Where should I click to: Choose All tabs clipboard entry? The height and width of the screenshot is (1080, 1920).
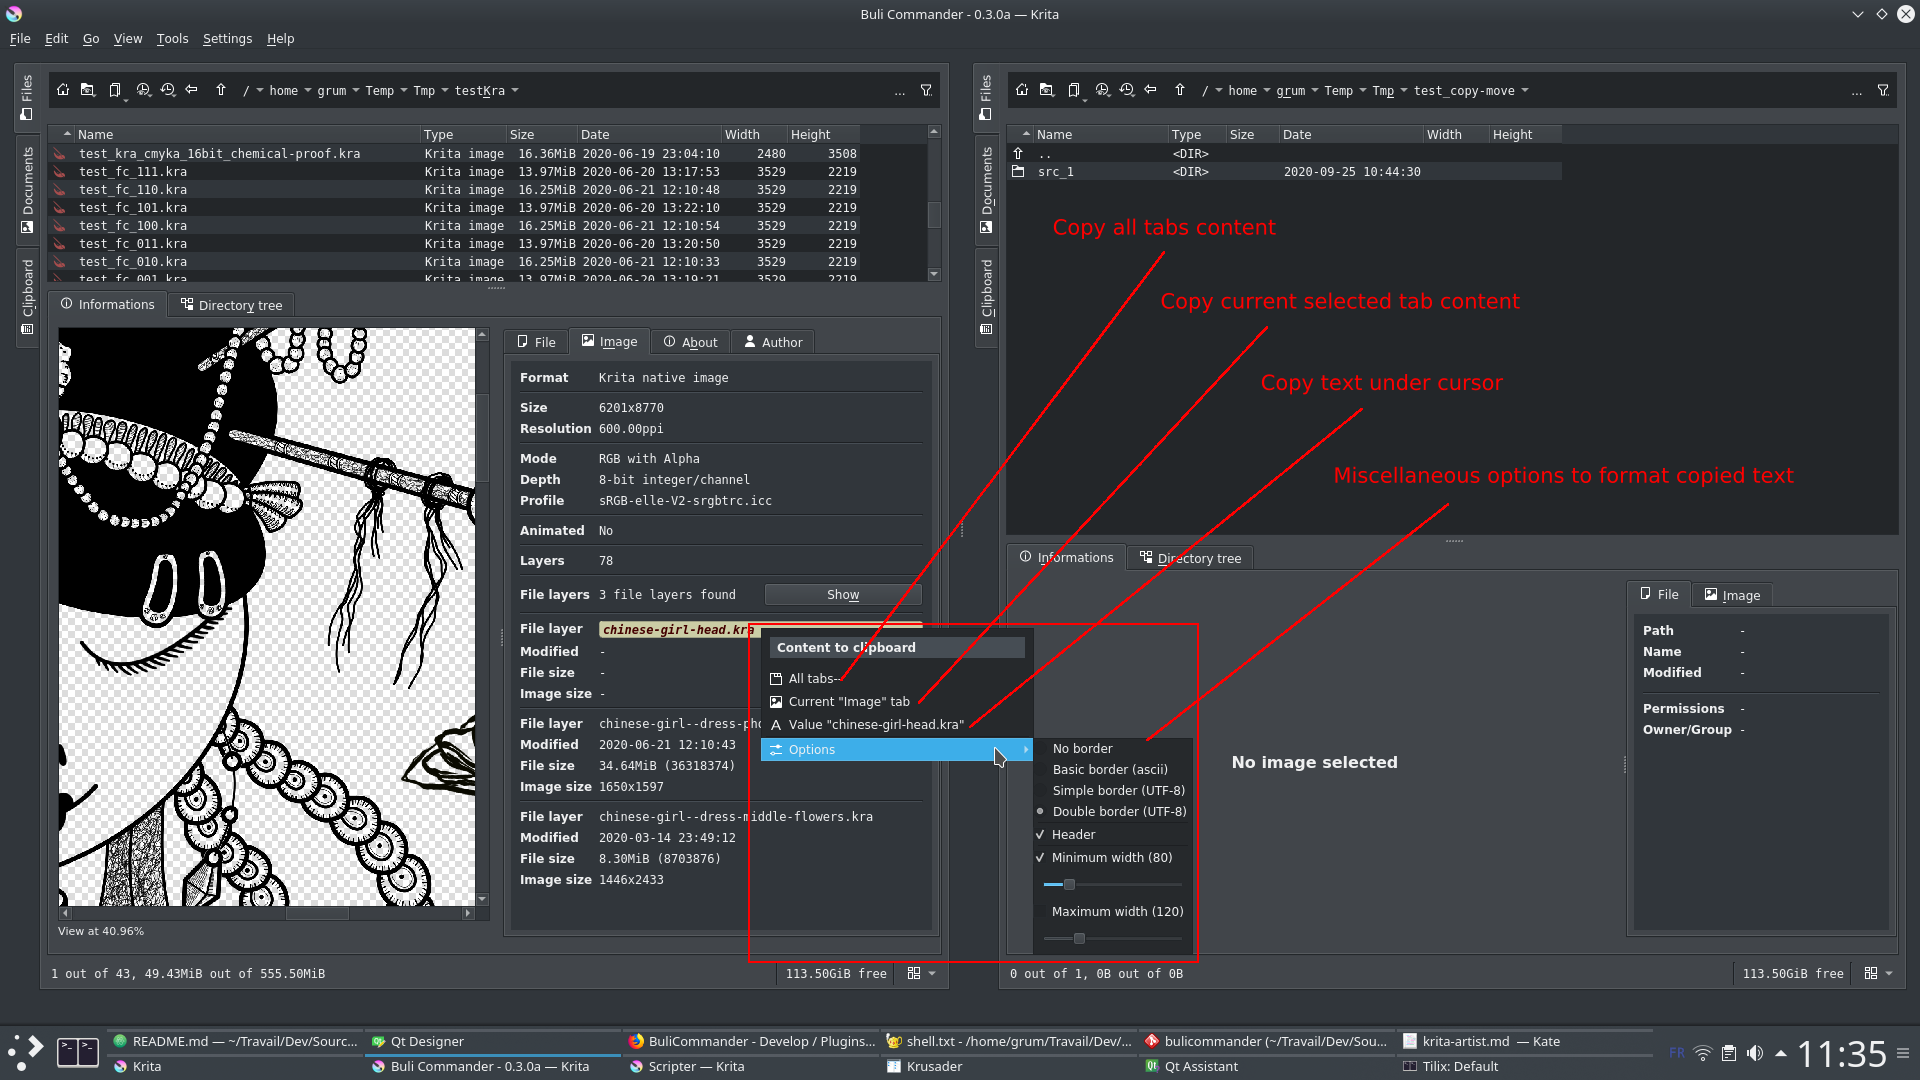(811, 678)
